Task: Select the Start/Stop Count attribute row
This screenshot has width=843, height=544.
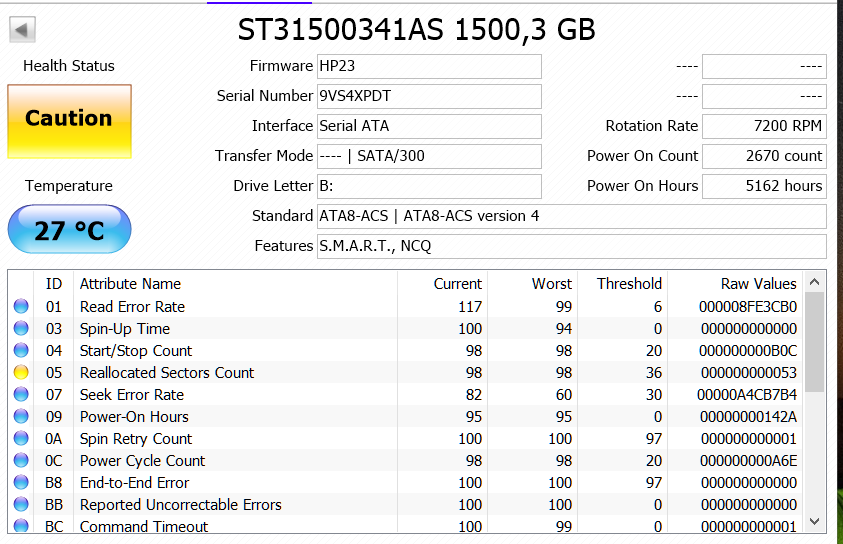Action: [x=405, y=350]
